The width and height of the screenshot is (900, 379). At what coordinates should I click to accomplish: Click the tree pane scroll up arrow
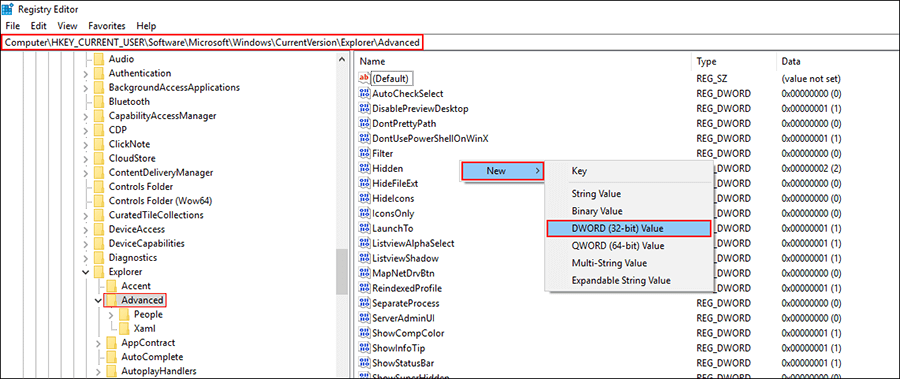coord(343,59)
